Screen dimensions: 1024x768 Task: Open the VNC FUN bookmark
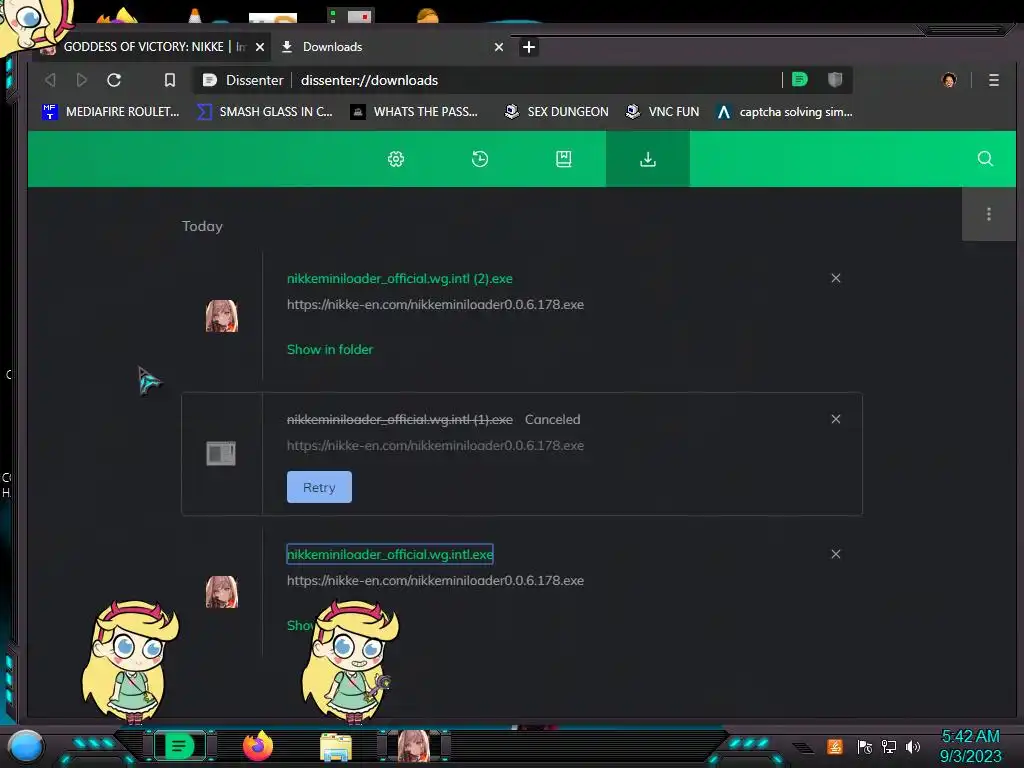[662, 112]
